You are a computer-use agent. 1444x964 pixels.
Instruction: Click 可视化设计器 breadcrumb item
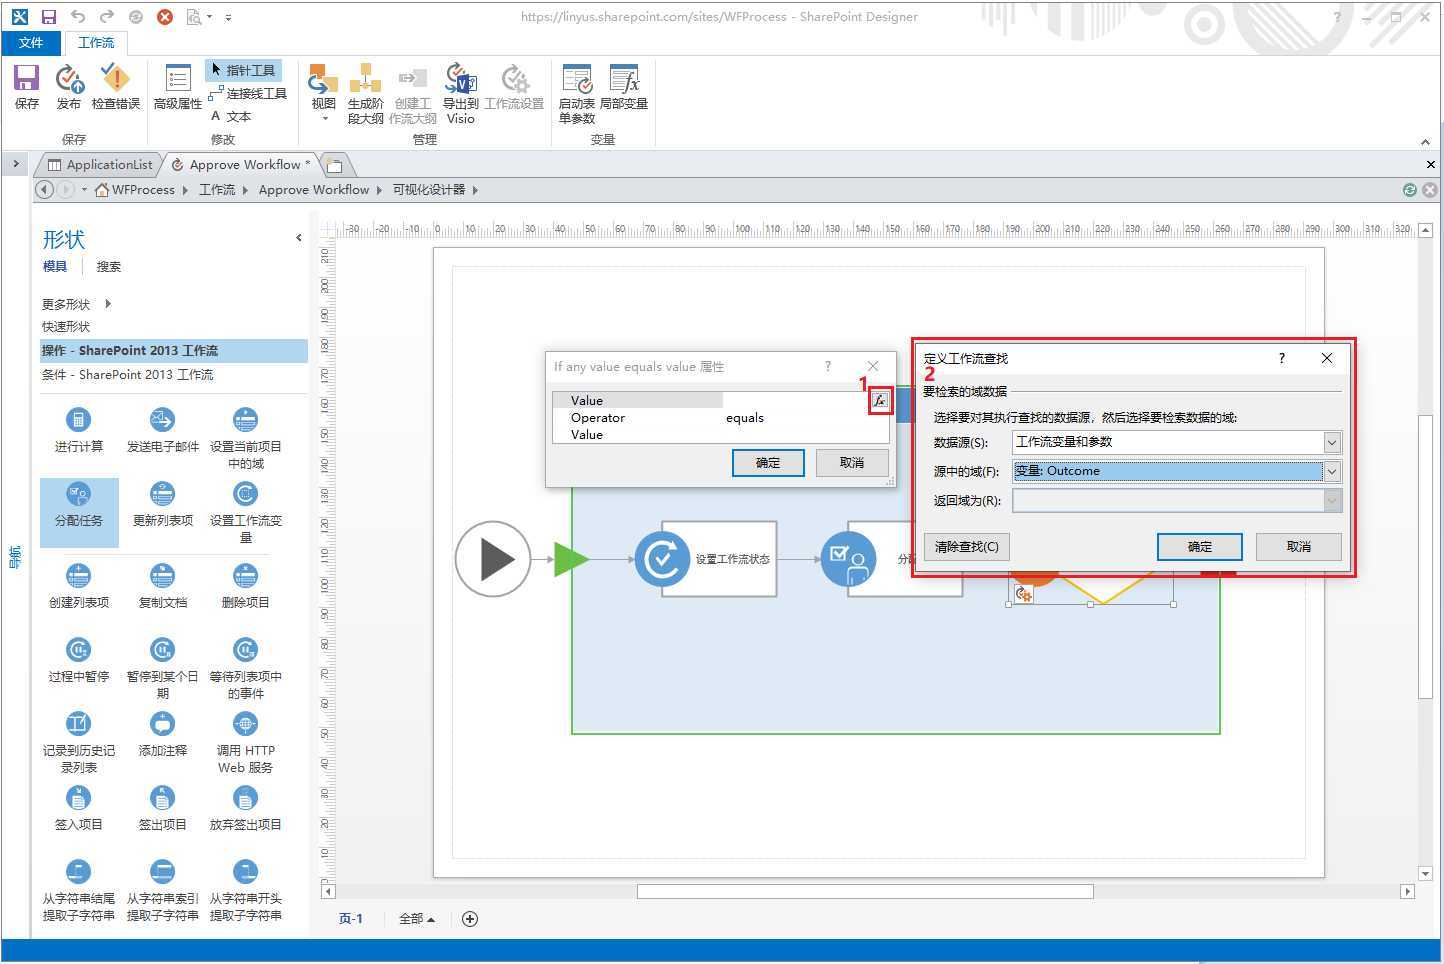point(429,189)
